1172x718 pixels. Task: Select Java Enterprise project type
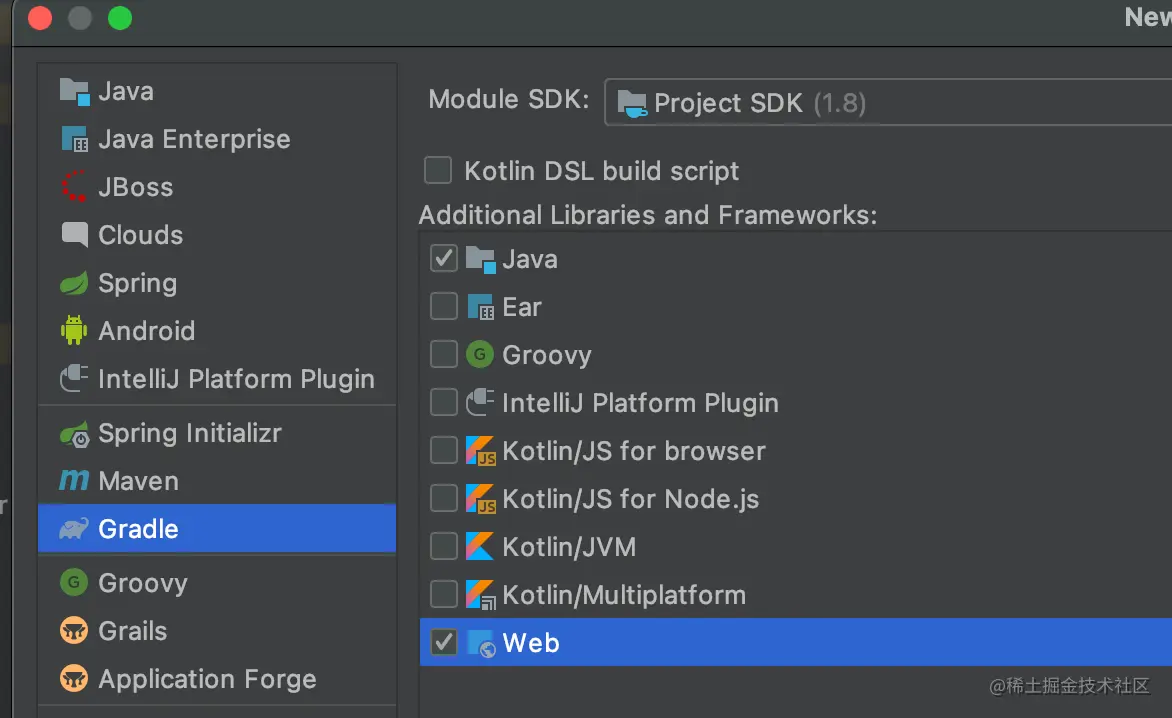click(194, 139)
